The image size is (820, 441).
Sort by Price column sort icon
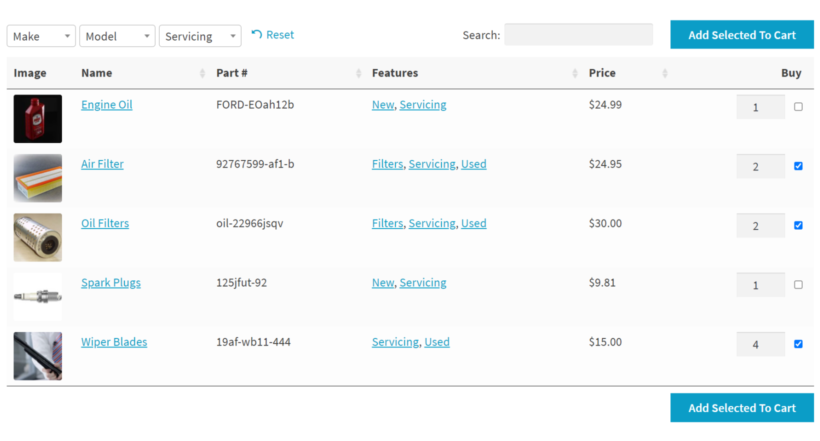click(x=665, y=74)
